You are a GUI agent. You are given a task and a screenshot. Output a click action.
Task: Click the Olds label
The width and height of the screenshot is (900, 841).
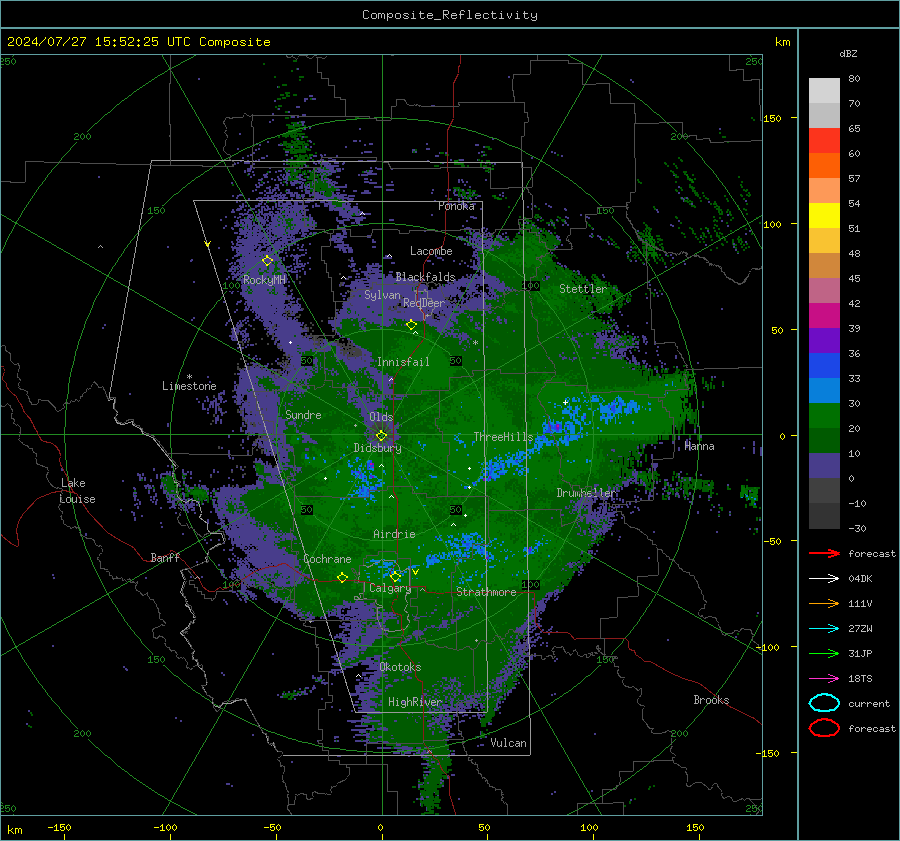point(381,417)
